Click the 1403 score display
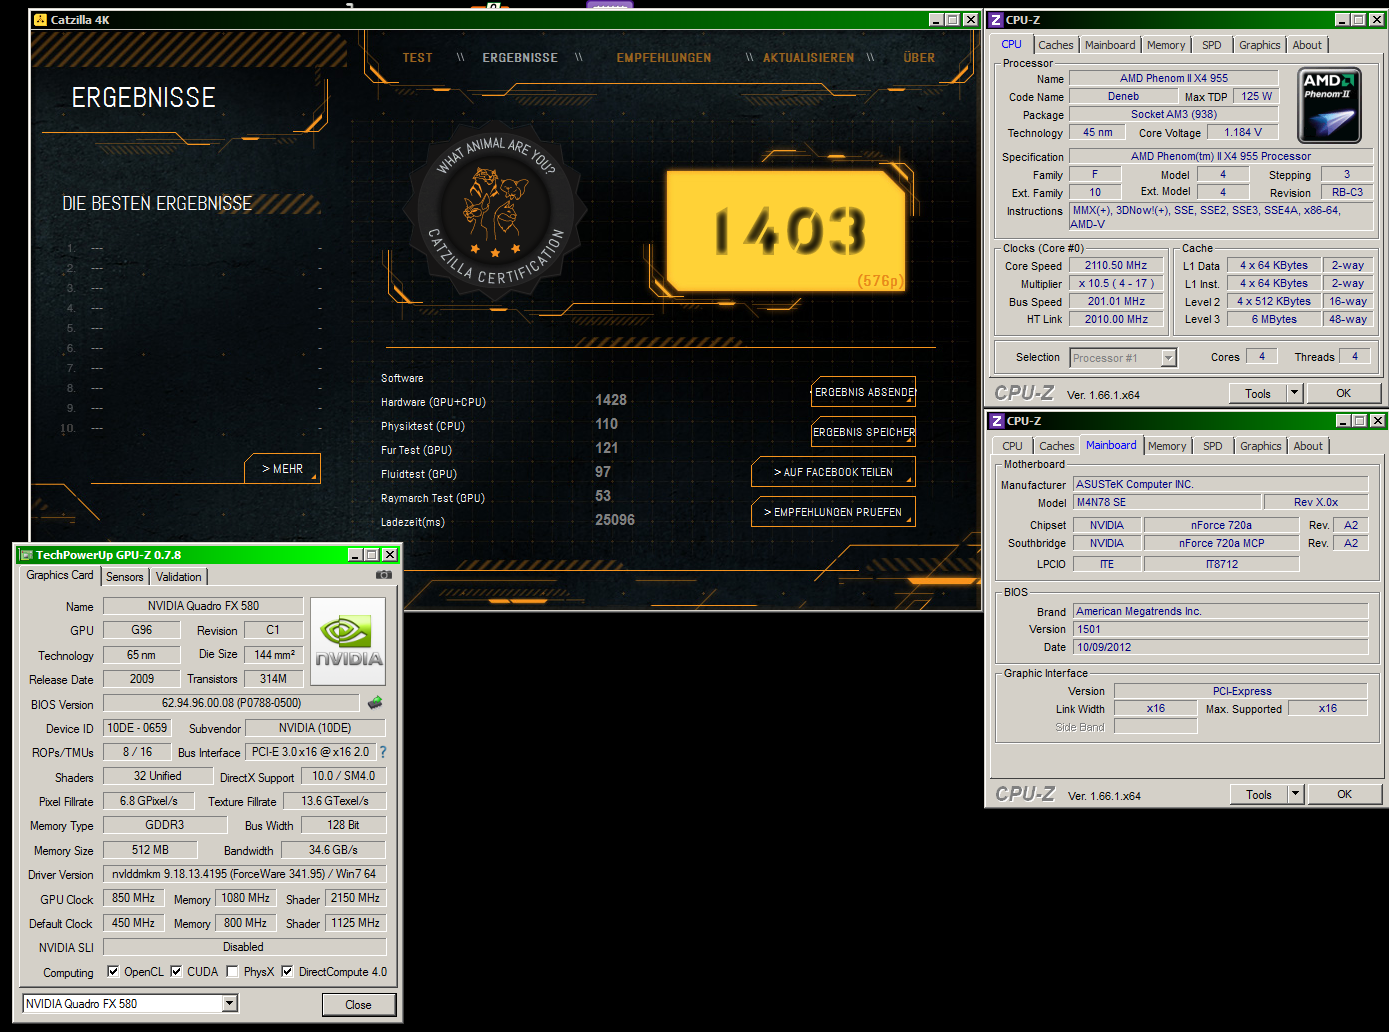 tap(787, 231)
